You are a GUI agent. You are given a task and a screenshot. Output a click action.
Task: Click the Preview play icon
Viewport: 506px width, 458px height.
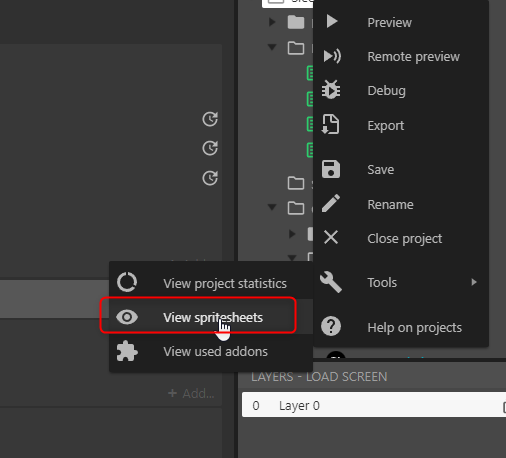332,22
